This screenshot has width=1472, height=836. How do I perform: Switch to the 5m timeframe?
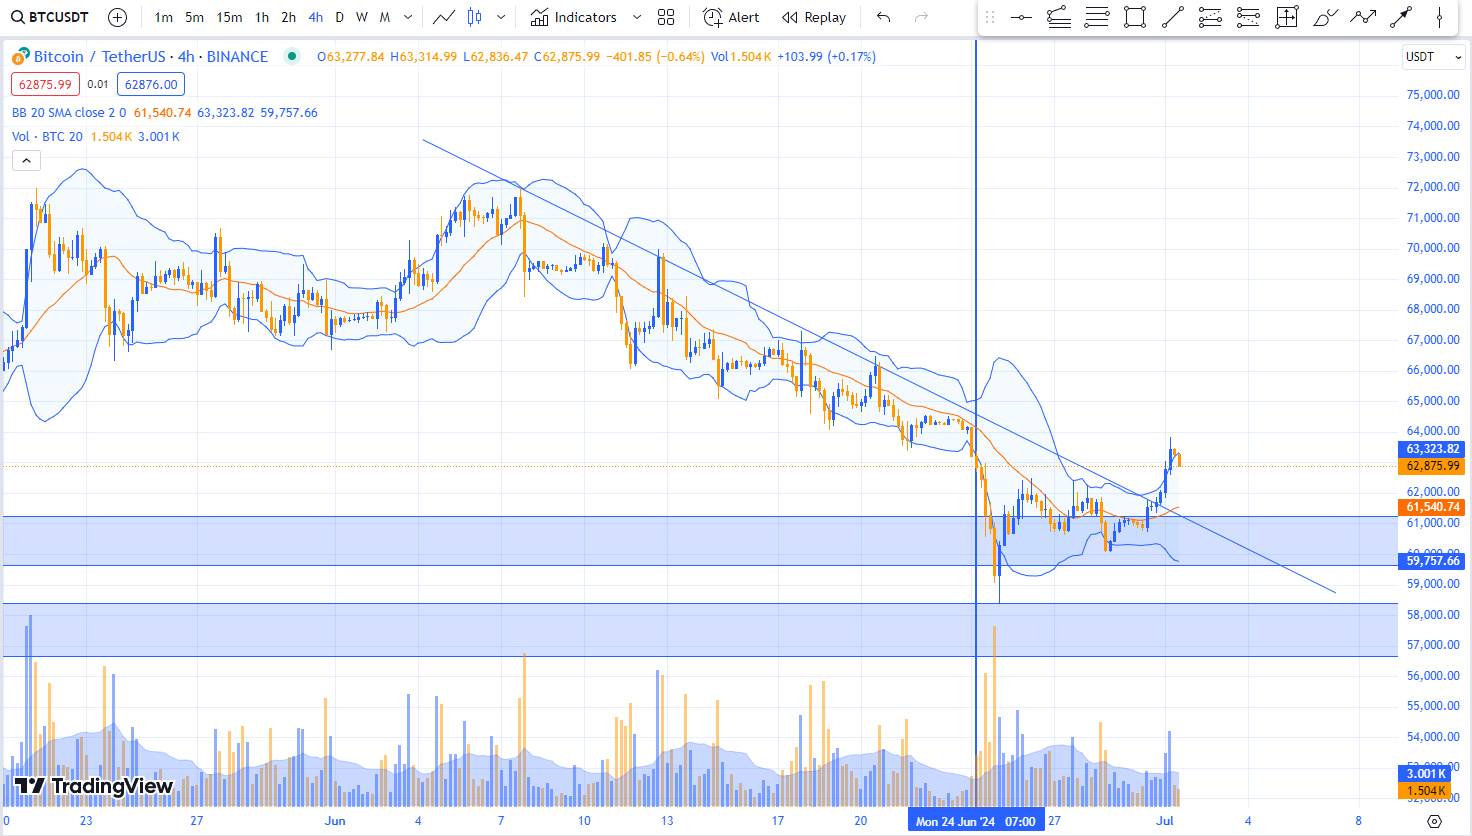[195, 17]
